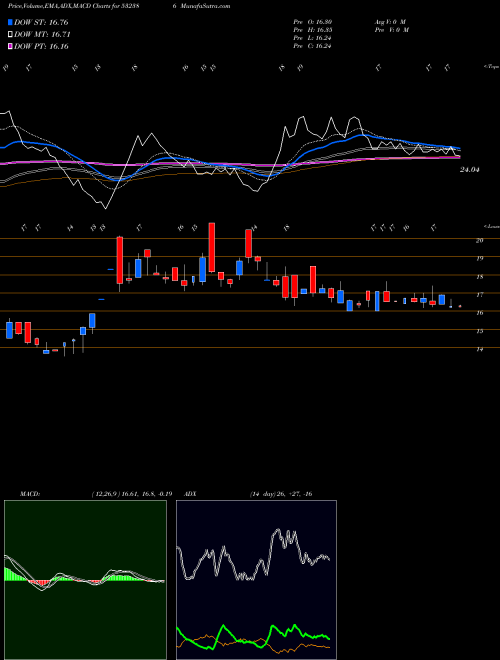The width and height of the screenshot is (500, 660).
Task: Click the price axis label 20
Action: point(479,240)
